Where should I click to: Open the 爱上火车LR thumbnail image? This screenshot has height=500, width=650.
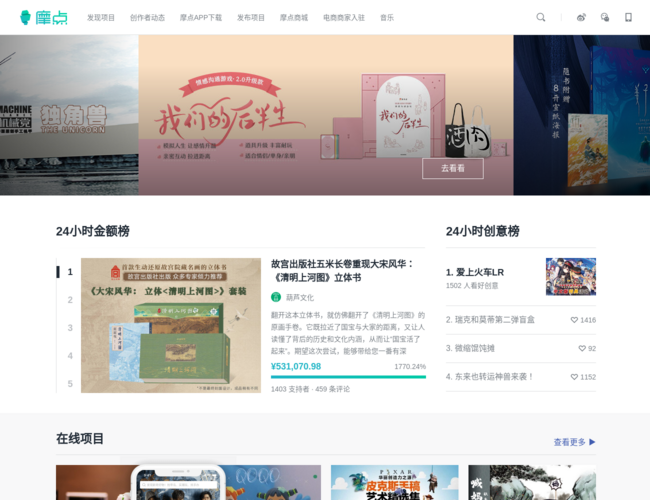click(571, 277)
